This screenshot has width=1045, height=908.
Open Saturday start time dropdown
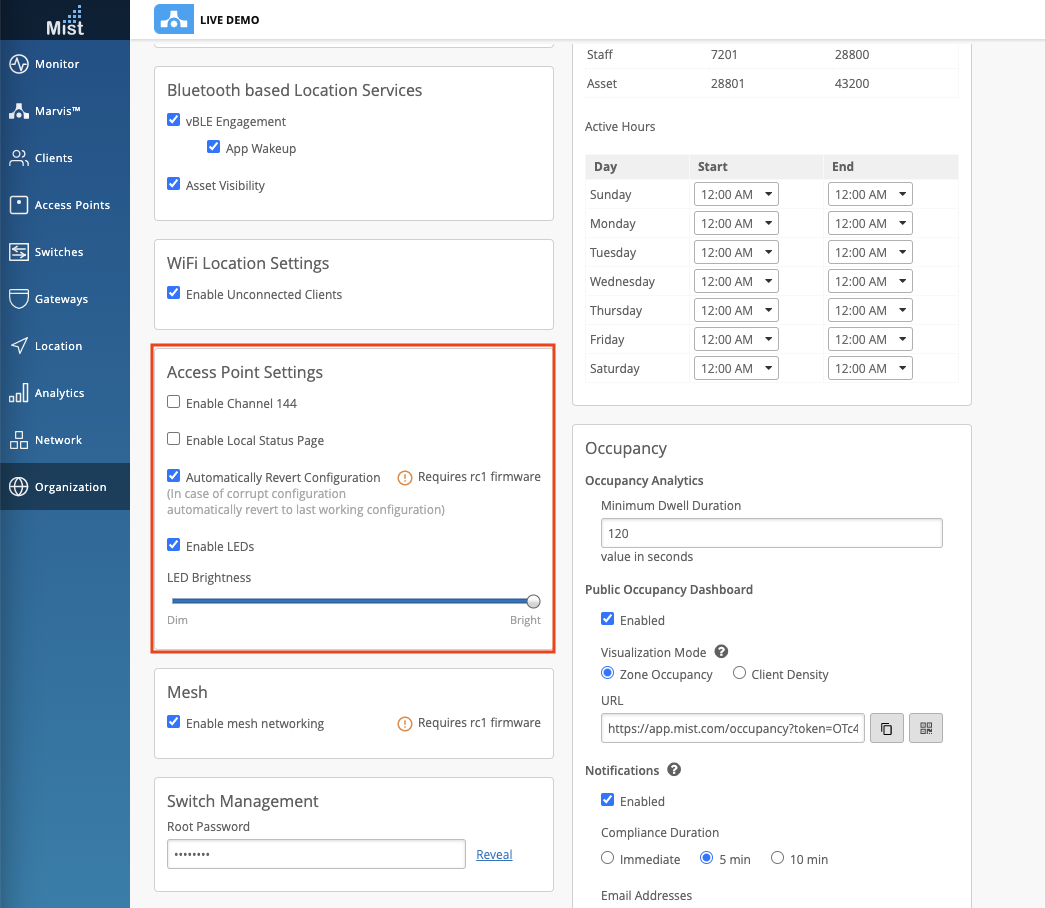click(x=736, y=368)
